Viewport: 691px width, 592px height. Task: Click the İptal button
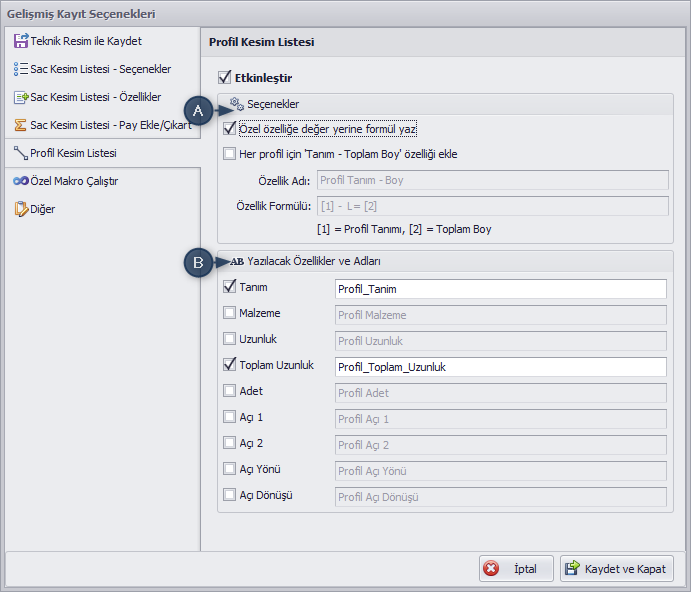[516, 569]
